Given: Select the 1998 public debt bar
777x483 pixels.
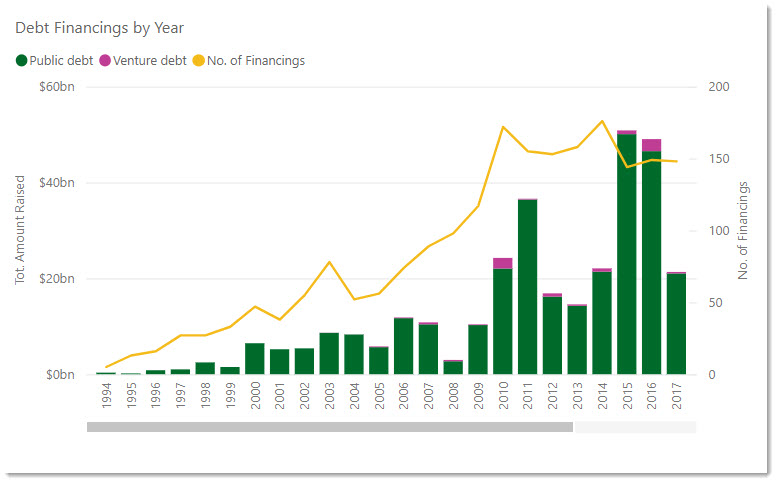Looking at the screenshot, I should [206, 368].
